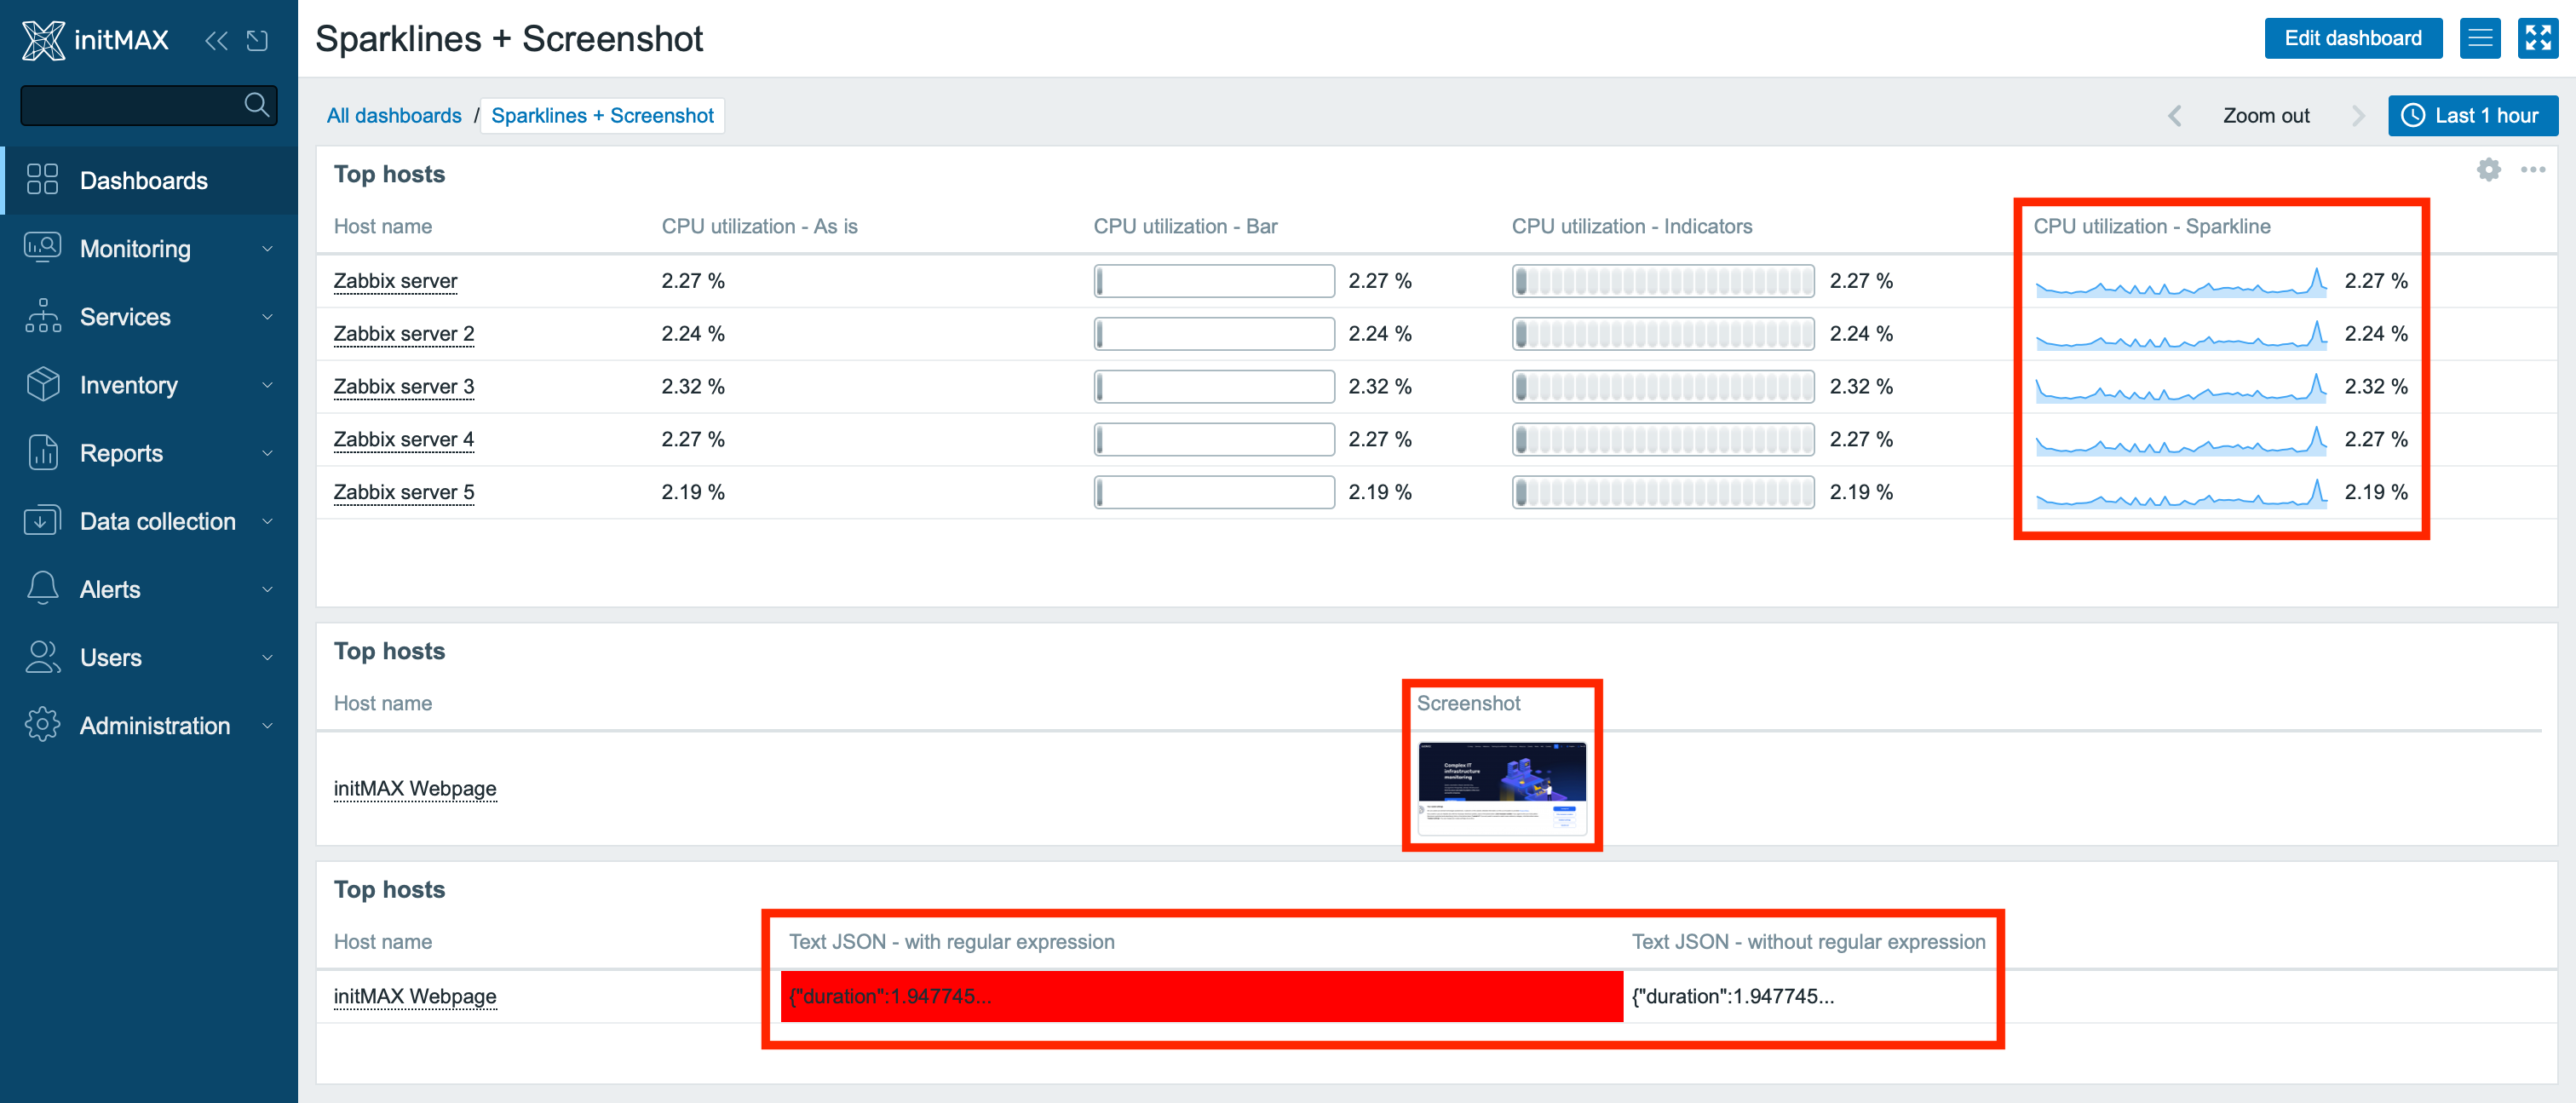Click initMAX Webpage in Screenshot widget
This screenshot has width=2576, height=1103.
click(415, 788)
